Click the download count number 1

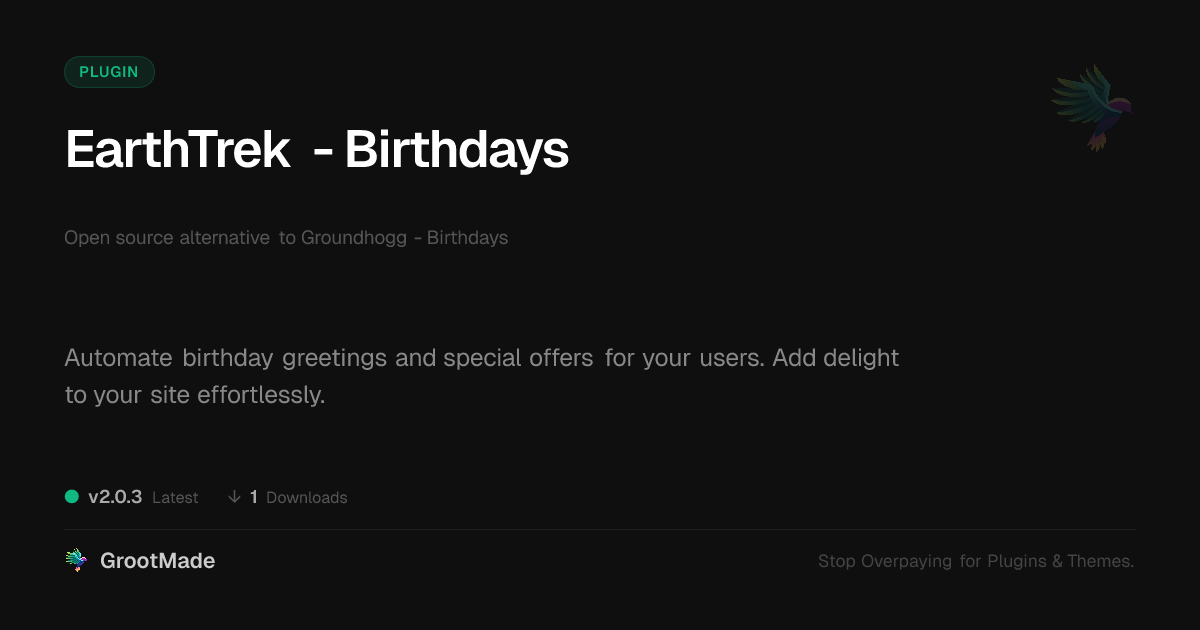coord(254,497)
